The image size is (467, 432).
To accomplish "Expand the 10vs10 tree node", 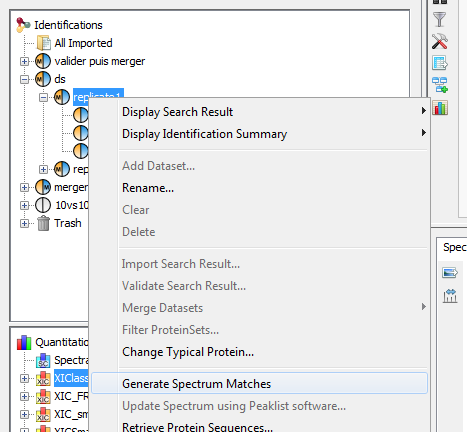I will (x=24, y=205).
